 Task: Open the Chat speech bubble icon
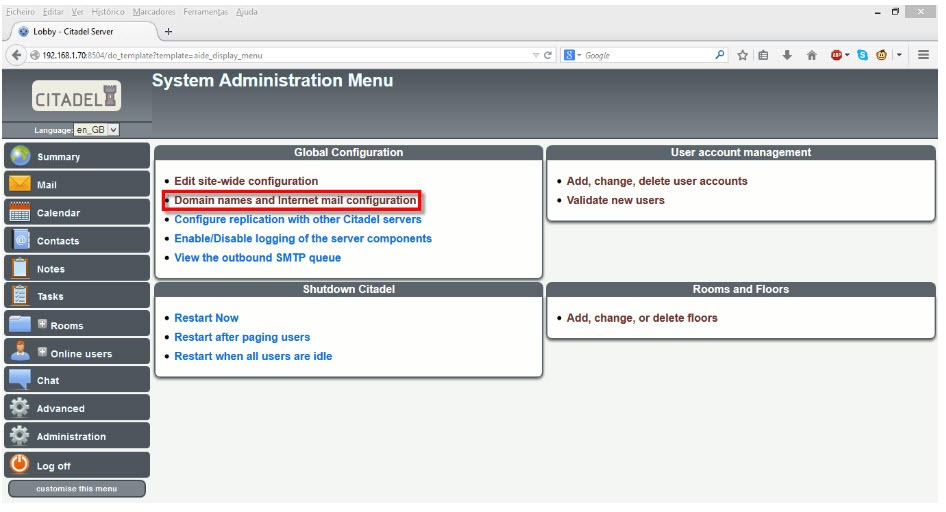tap(20, 380)
